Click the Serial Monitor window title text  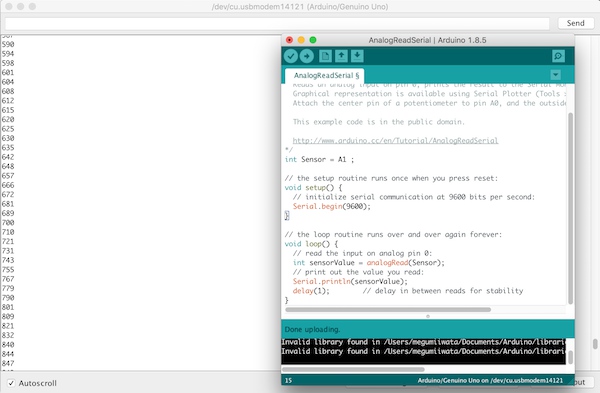[300, 7]
